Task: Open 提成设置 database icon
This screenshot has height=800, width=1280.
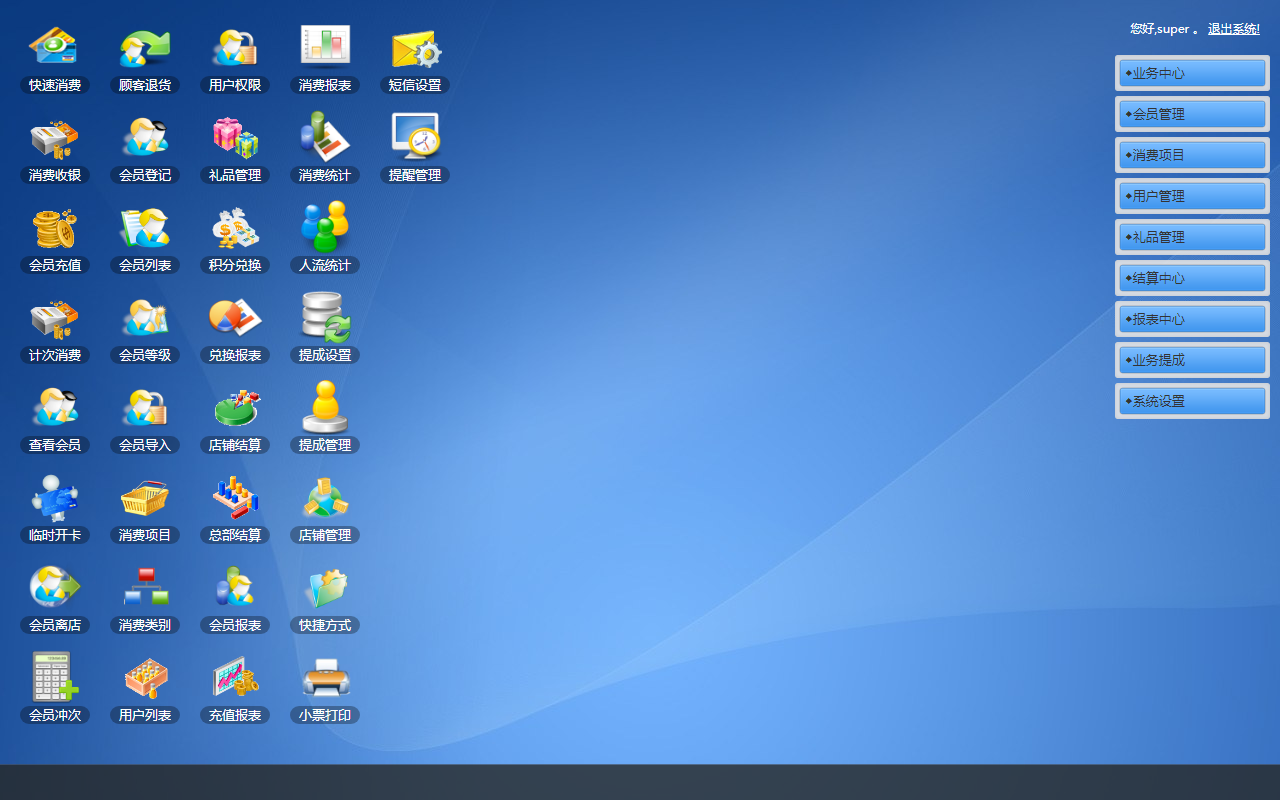Action: (325, 317)
